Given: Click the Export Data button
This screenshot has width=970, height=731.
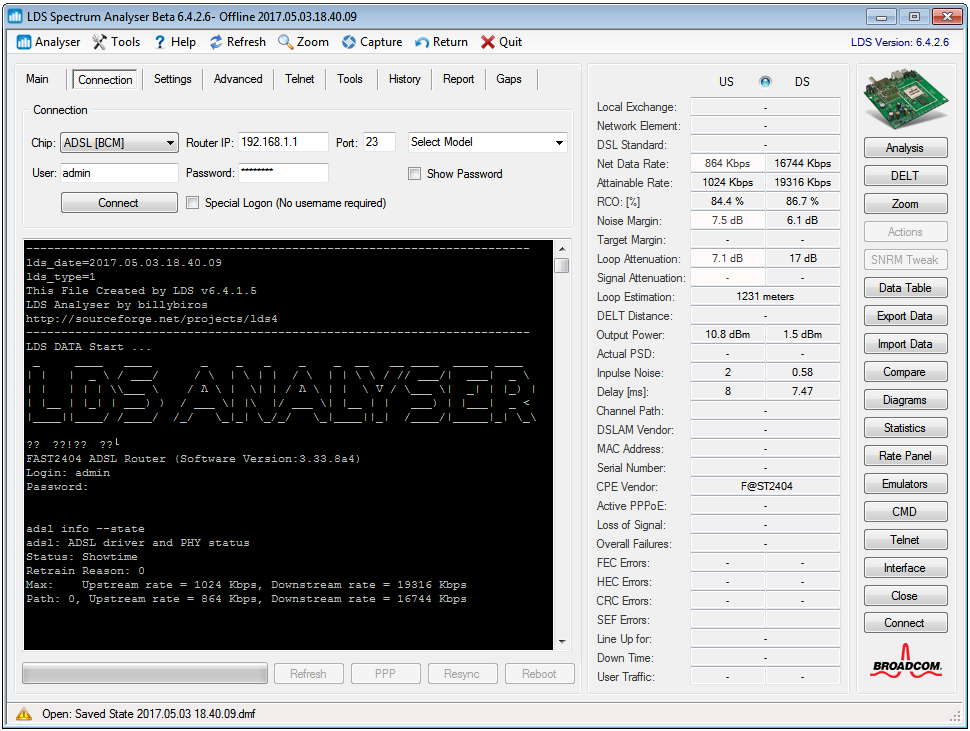Looking at the screenshot, I should tap(904, 316).
